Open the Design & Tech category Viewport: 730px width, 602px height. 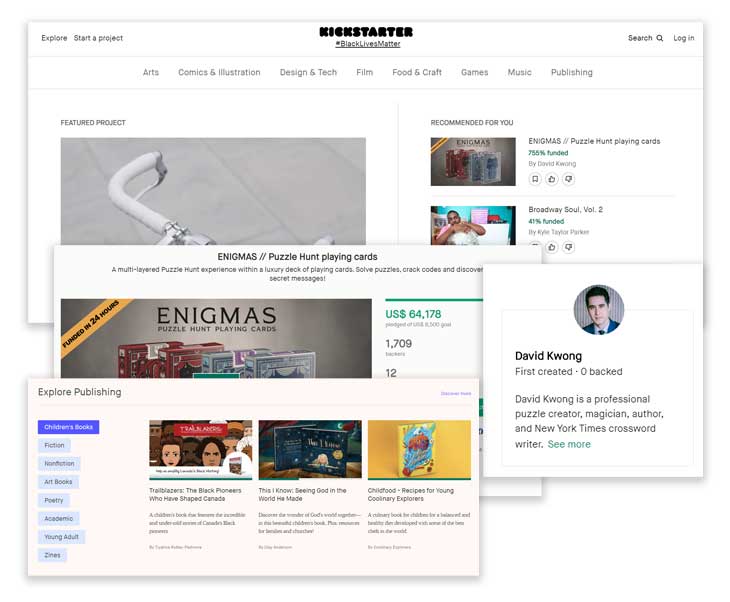click(308, 72)
